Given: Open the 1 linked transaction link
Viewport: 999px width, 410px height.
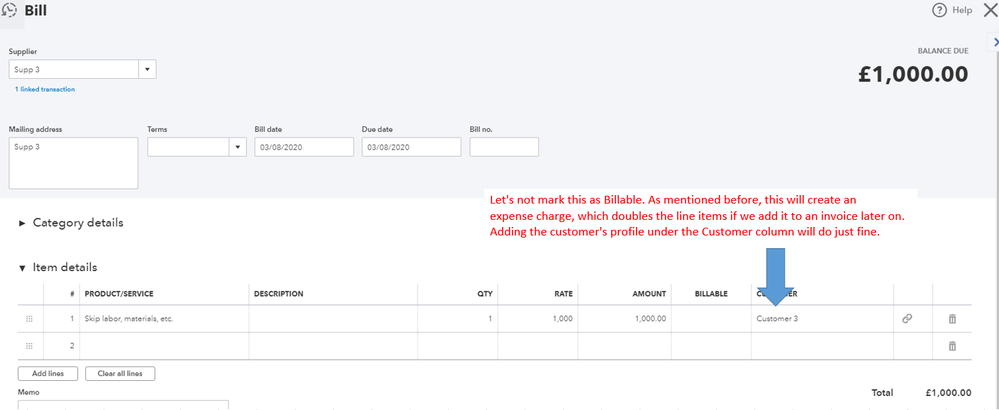Looking at the screenshot, I should [x=44, y=89].
